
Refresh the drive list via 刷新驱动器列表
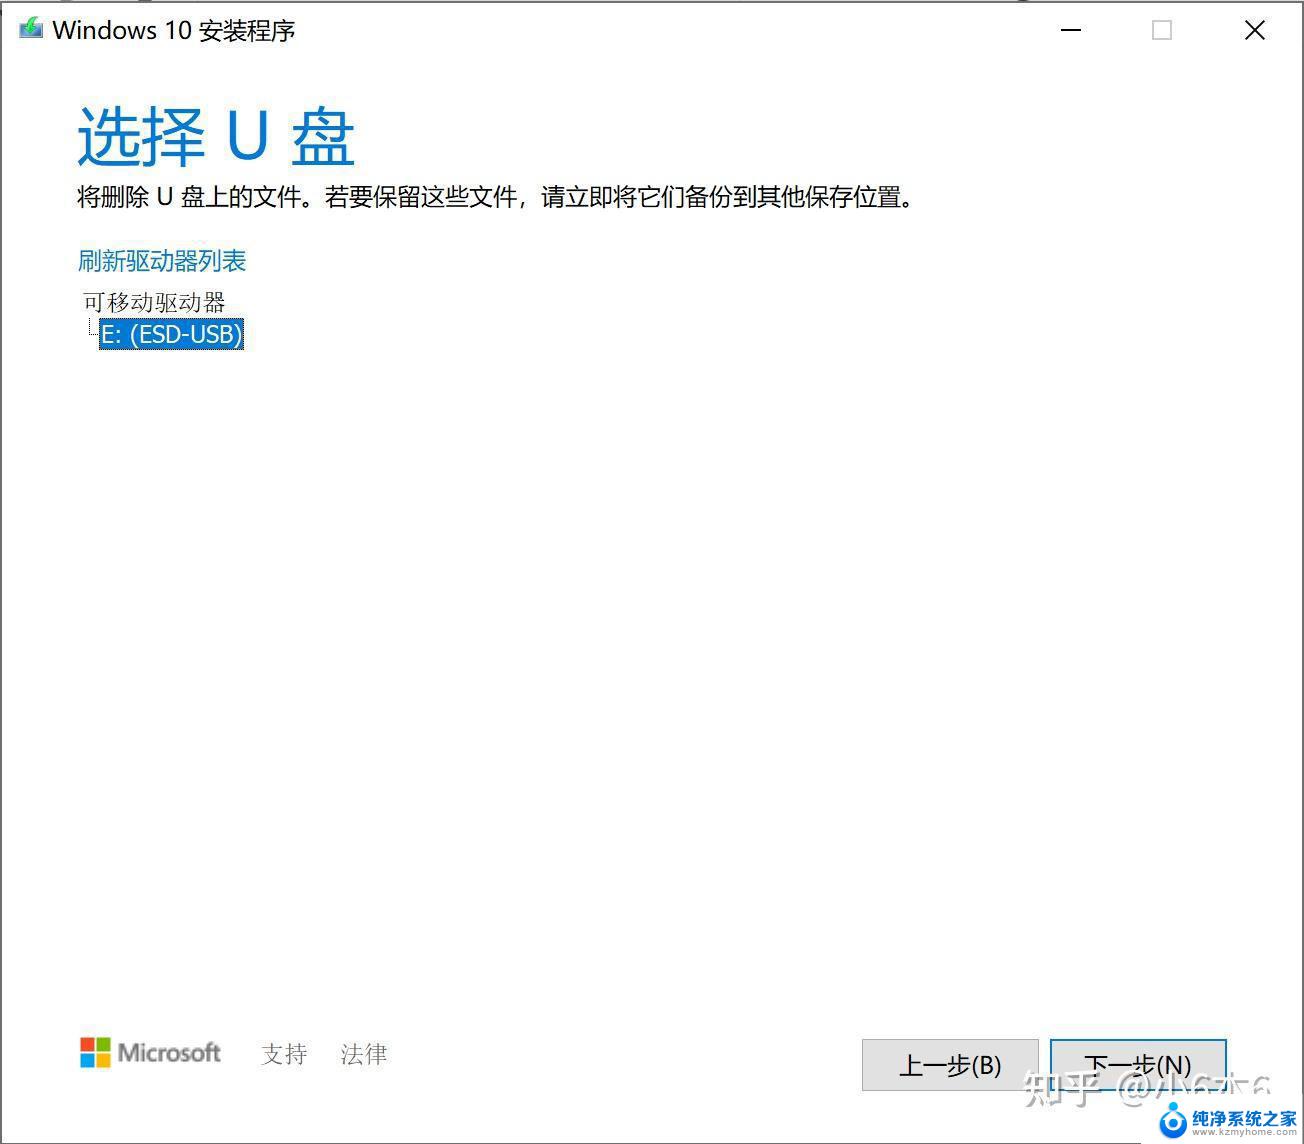click(x=162, y=261)
